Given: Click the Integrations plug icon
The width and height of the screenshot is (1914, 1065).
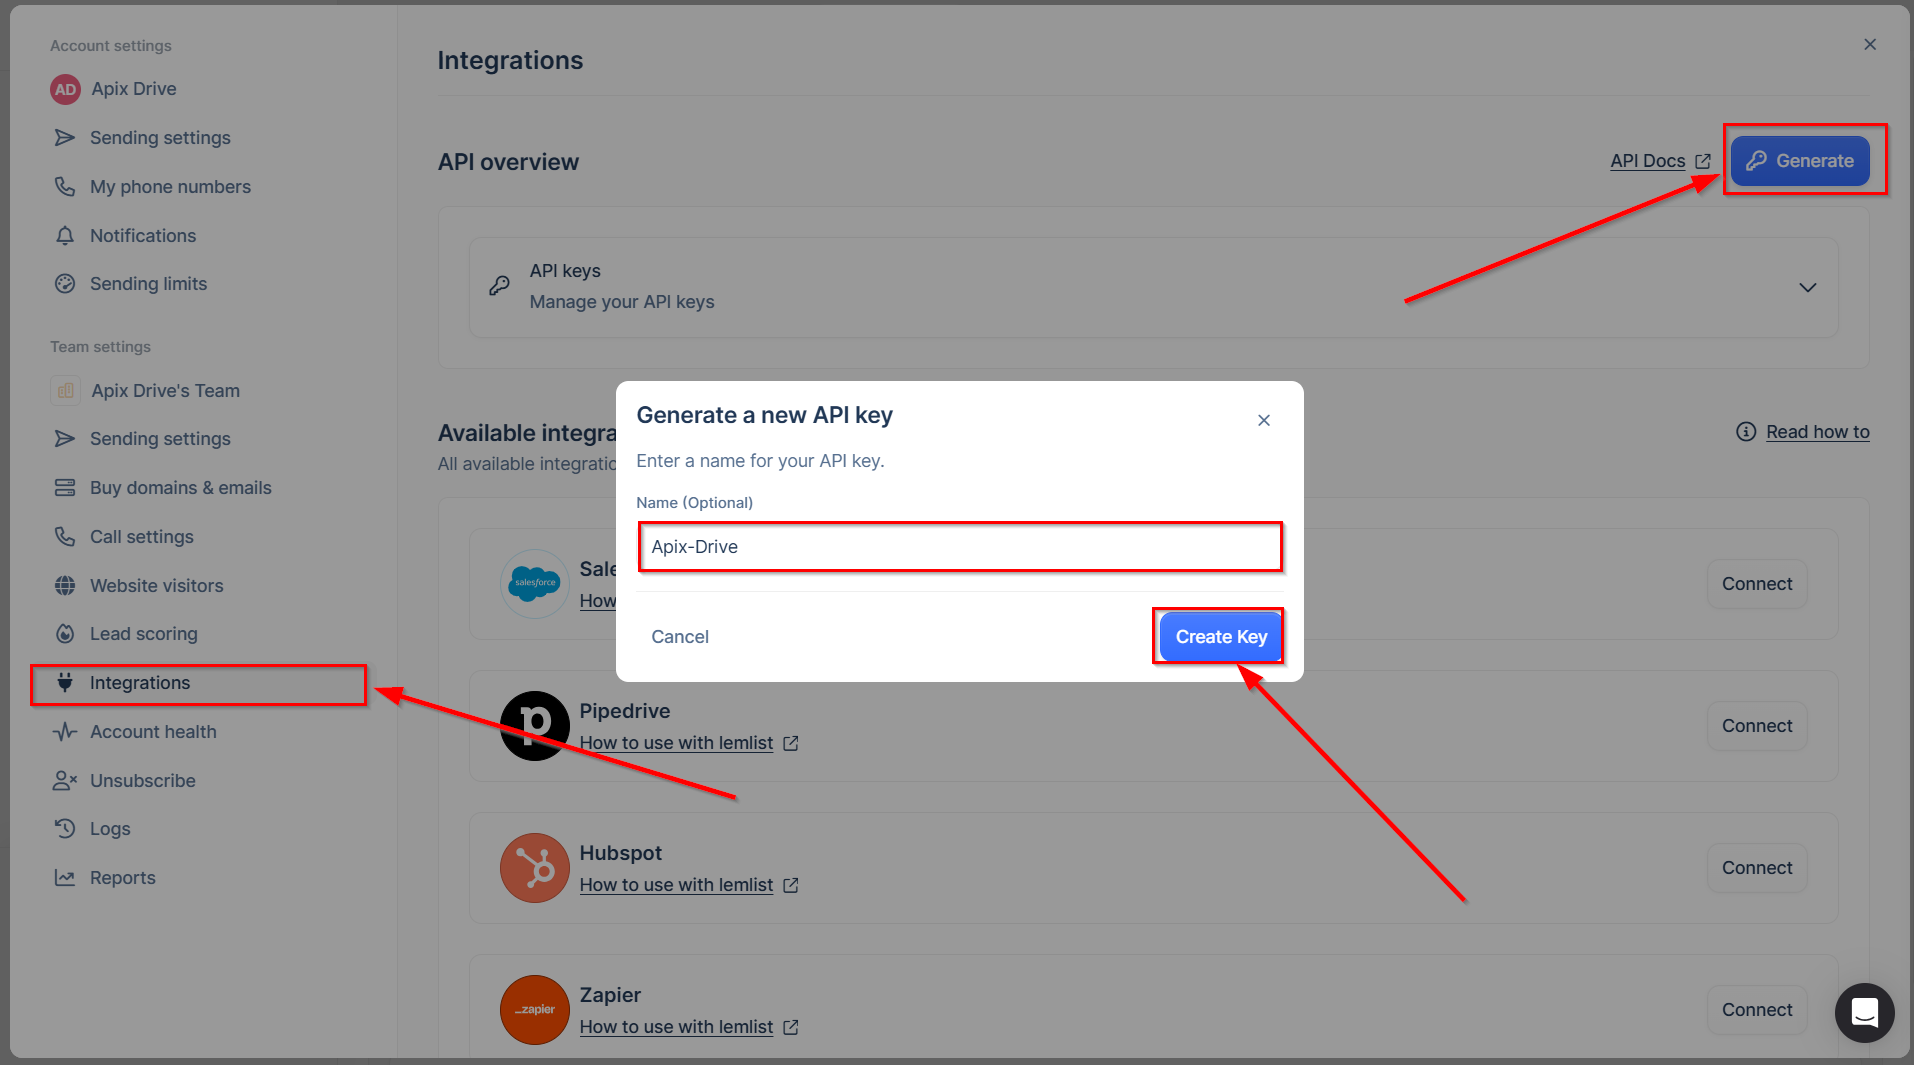Looking at the screenshot, I should click(65, 682).
